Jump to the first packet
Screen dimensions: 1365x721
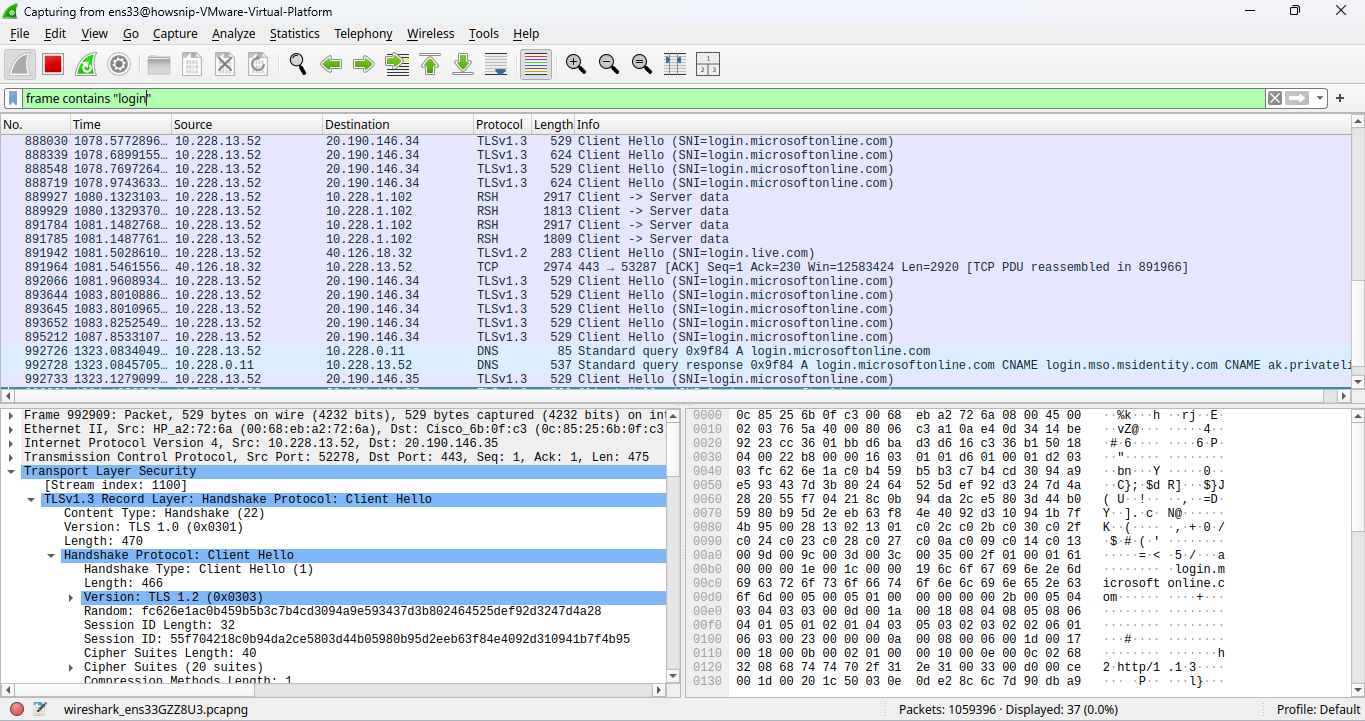pyautogui.click(x=430, y=64)
